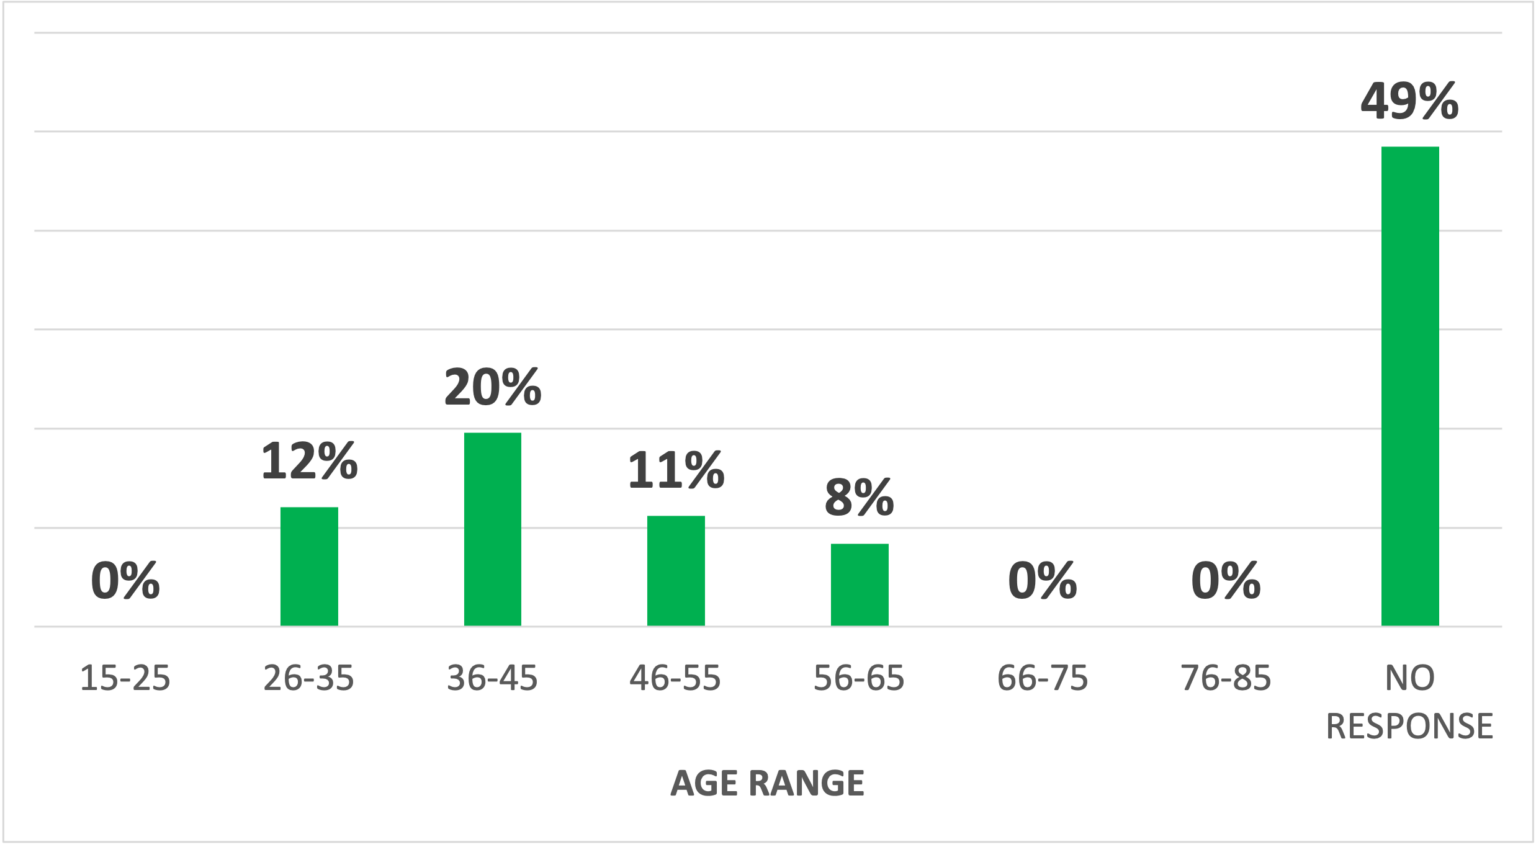
Task: Click the 66-75 axis category label
Action: pos(1042,679)
